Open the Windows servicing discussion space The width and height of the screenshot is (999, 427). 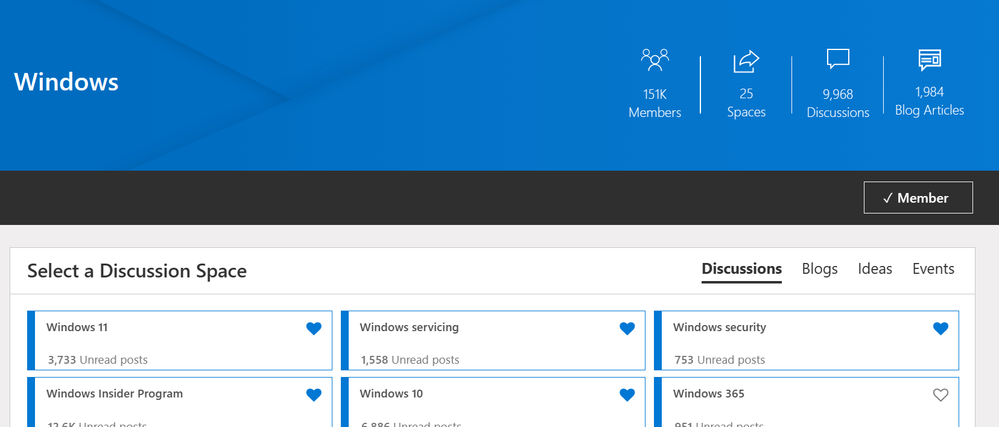(x=409, y=328)
